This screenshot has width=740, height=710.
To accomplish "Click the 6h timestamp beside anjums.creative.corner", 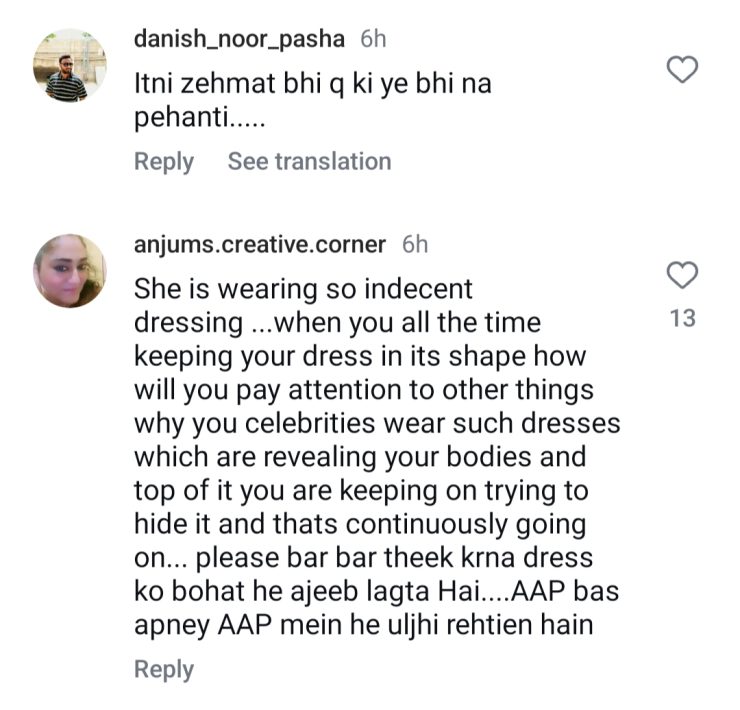I will tap(414, 243).
